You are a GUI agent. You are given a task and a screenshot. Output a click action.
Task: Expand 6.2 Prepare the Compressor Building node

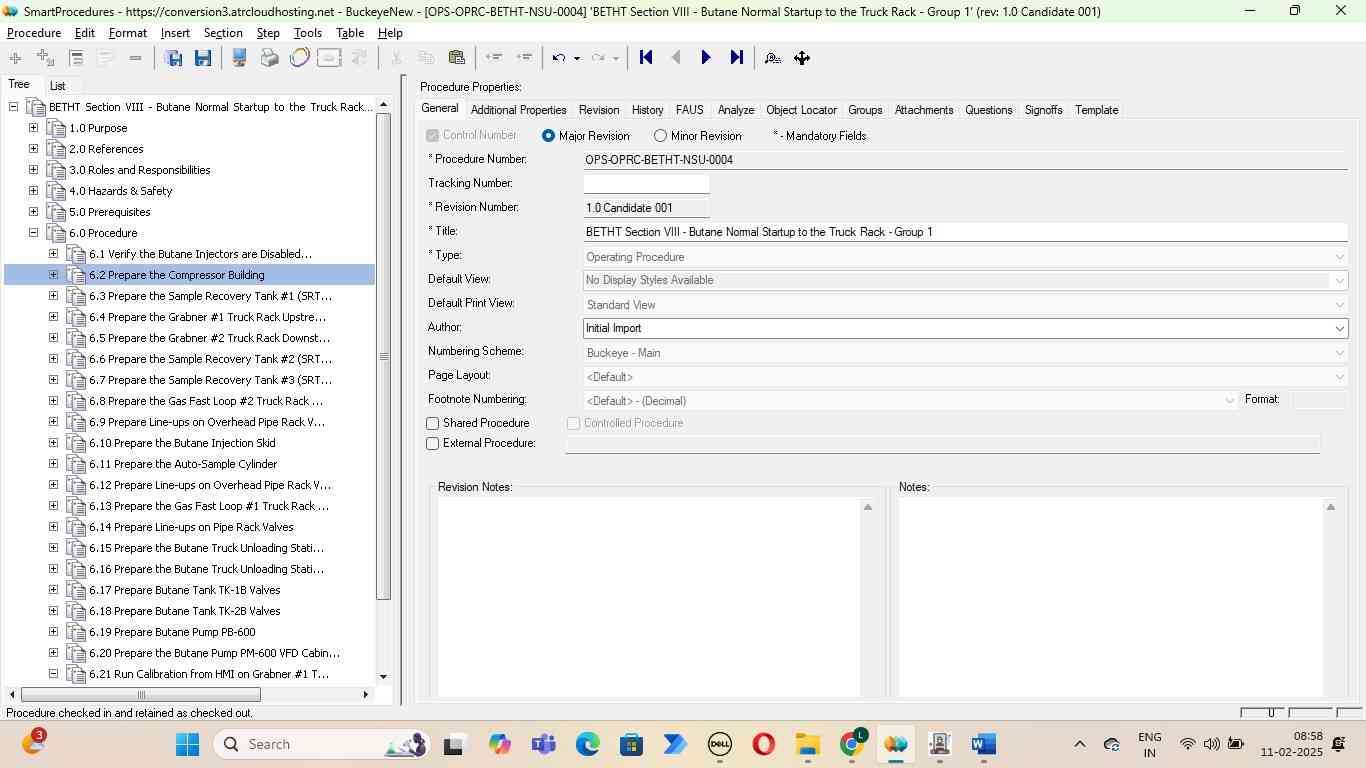pos(53,275)
